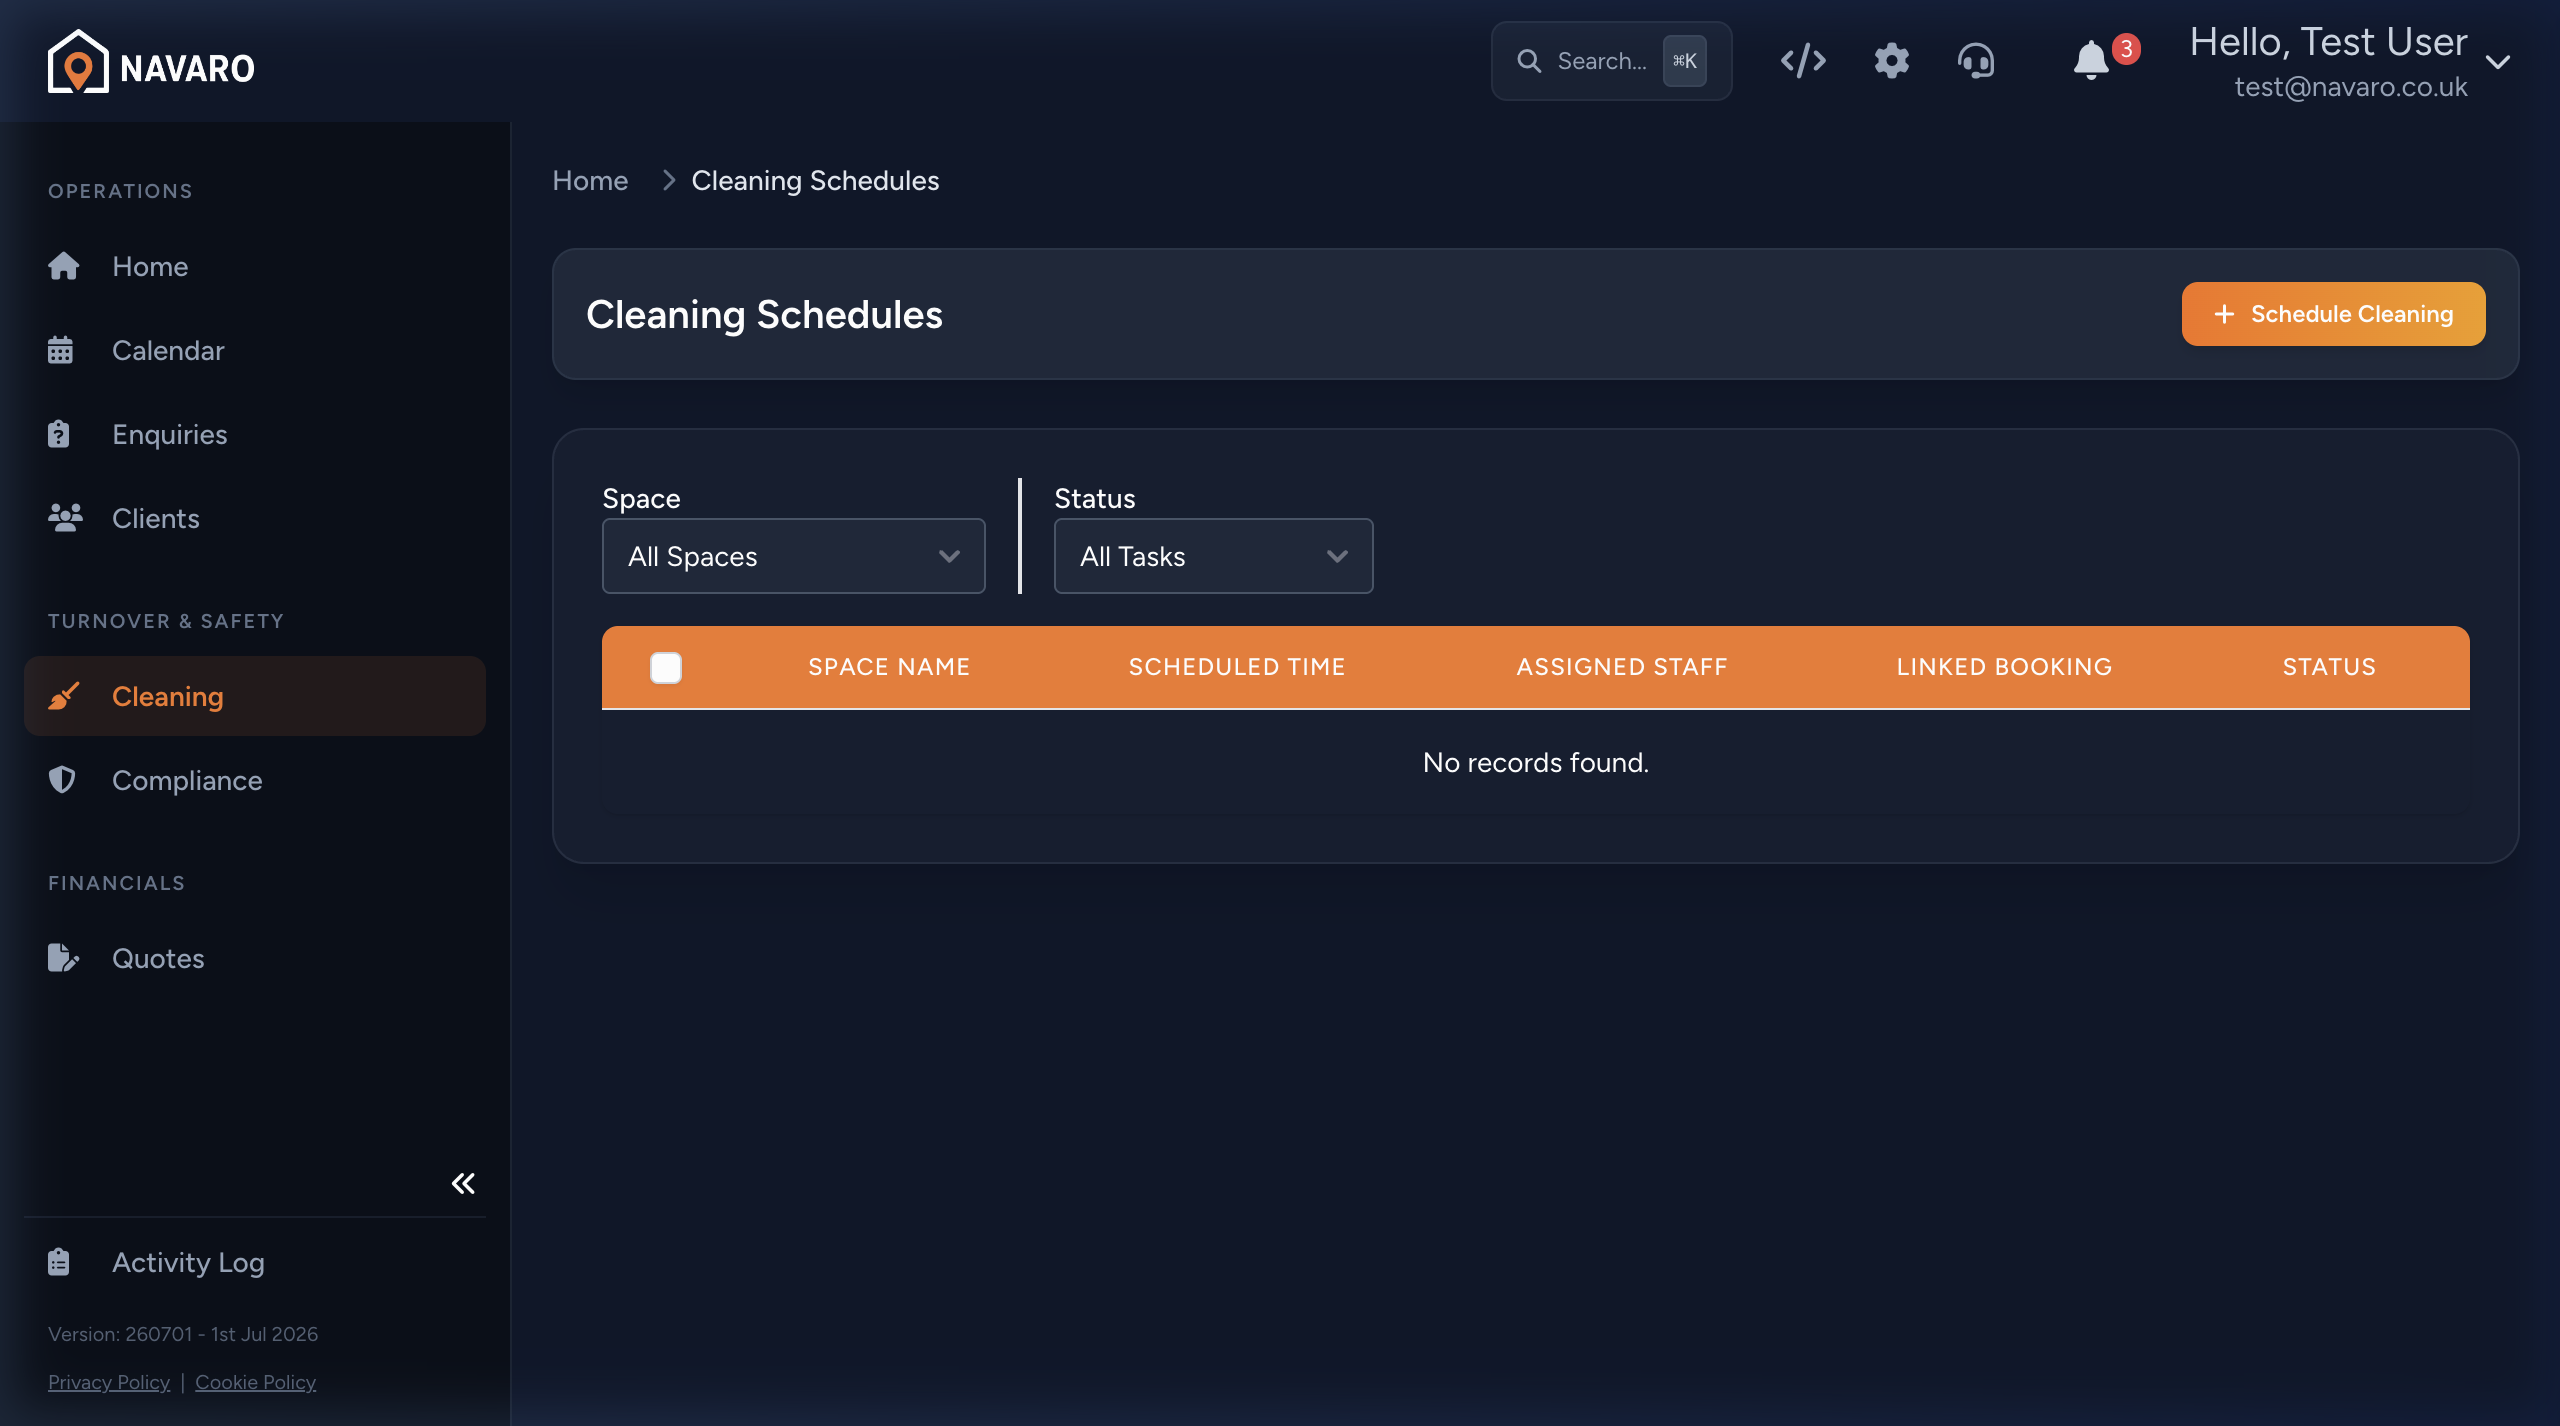This screenshot has width=2560, height=1426.
Task: Click the Clients people icon
Action: [x=65, y=518]
